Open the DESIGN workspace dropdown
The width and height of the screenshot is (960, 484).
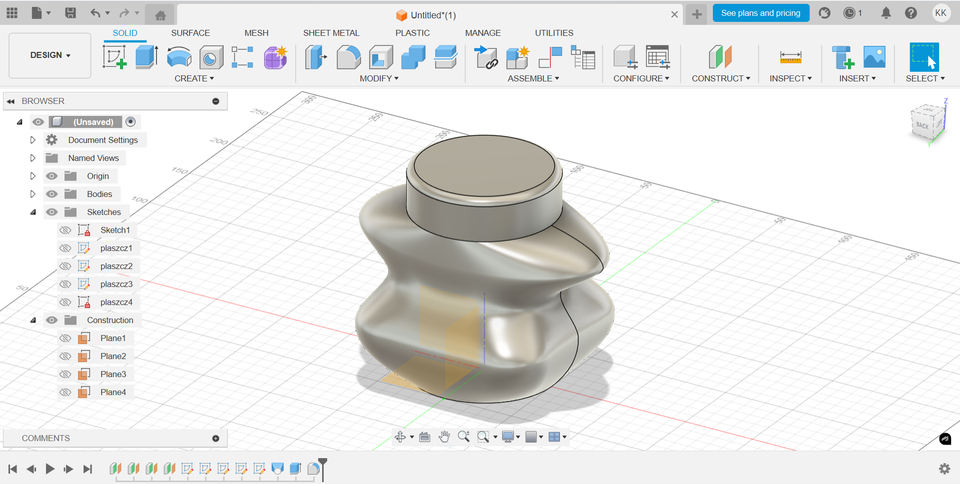[x=50, y=56]
